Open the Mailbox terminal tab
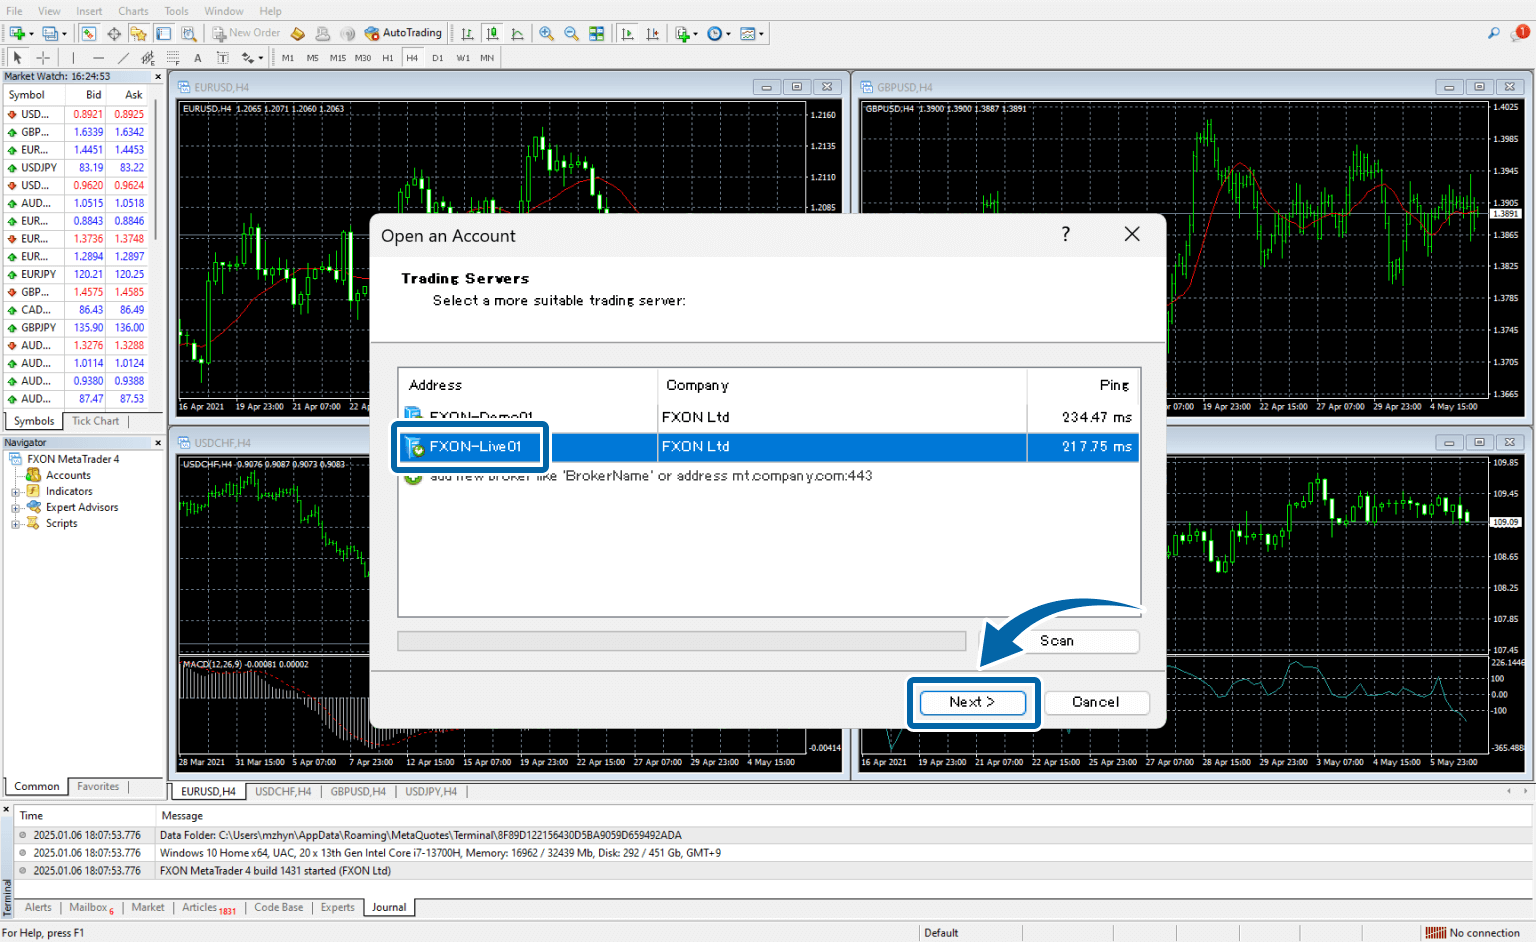 coord(90,908)
